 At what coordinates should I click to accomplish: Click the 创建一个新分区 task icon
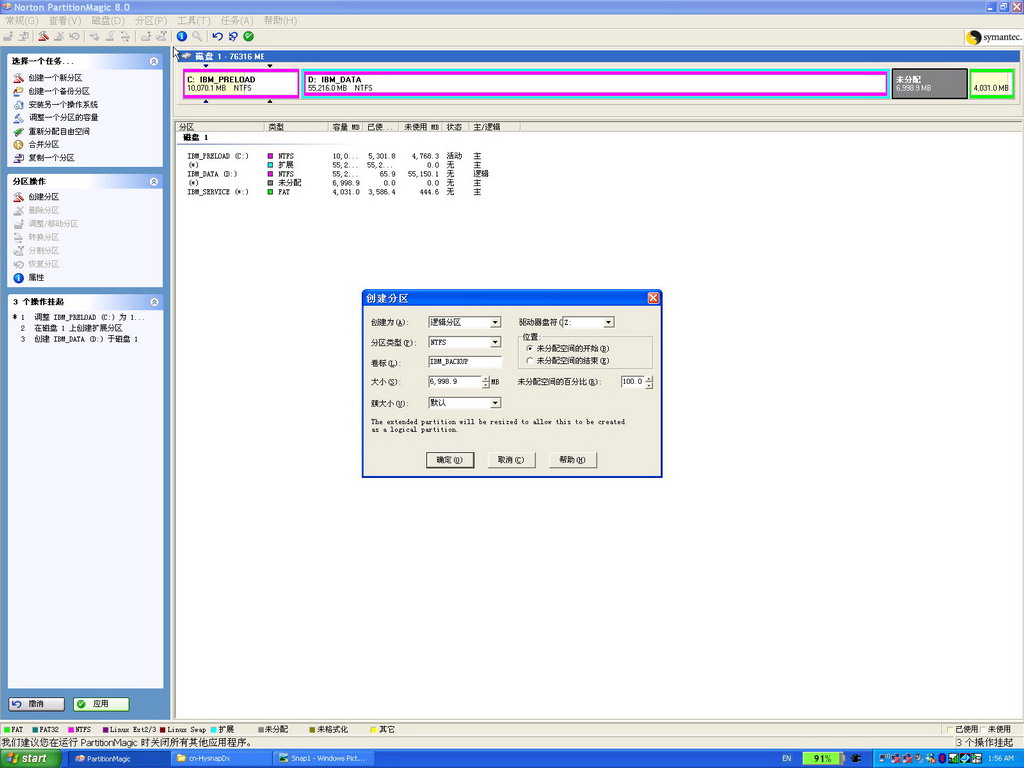(x=18, y=78)
